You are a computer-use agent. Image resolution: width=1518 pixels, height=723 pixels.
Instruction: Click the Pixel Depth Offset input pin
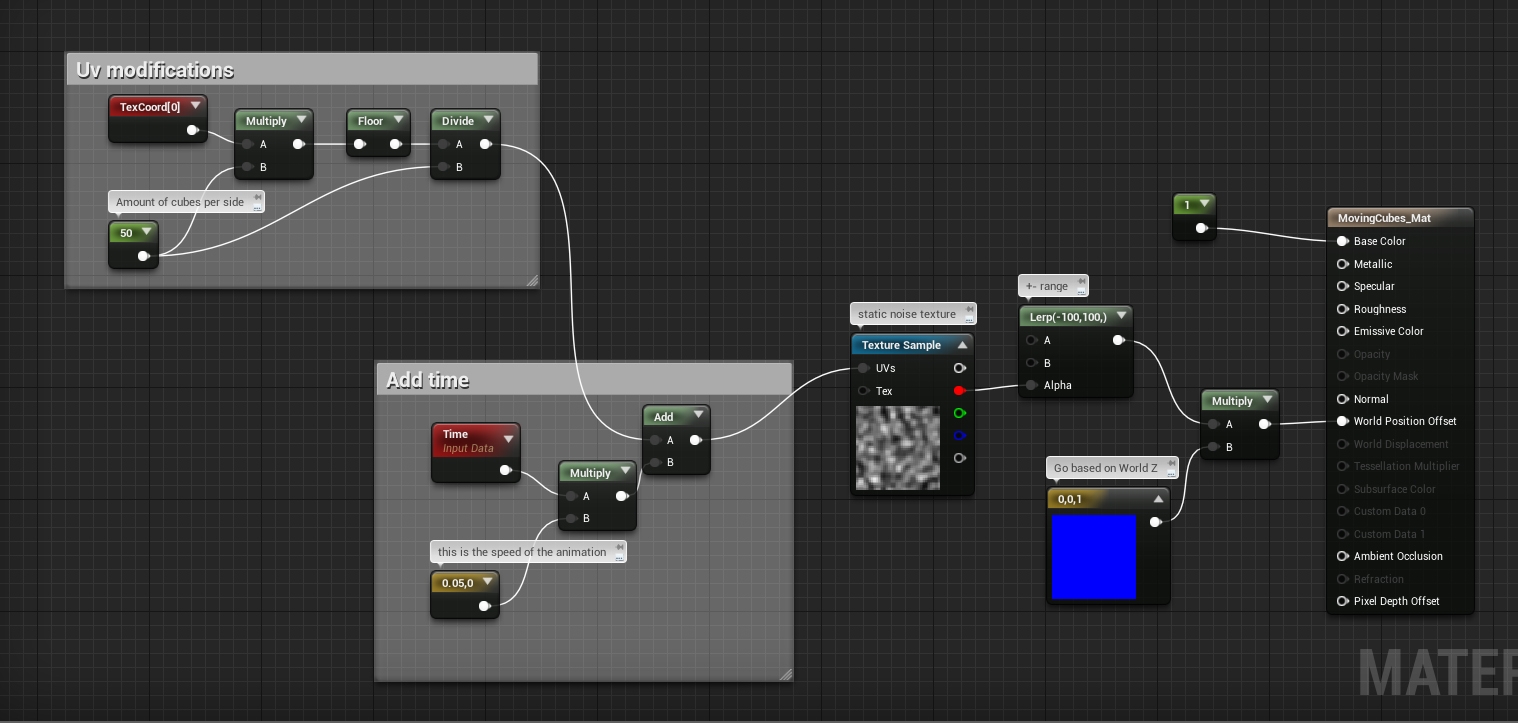1343,601
